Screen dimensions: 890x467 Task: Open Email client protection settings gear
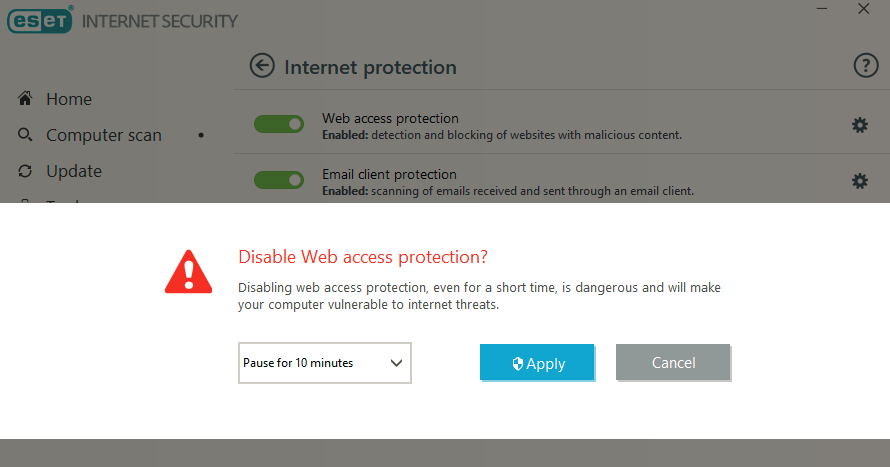click(x=859, y=181)
